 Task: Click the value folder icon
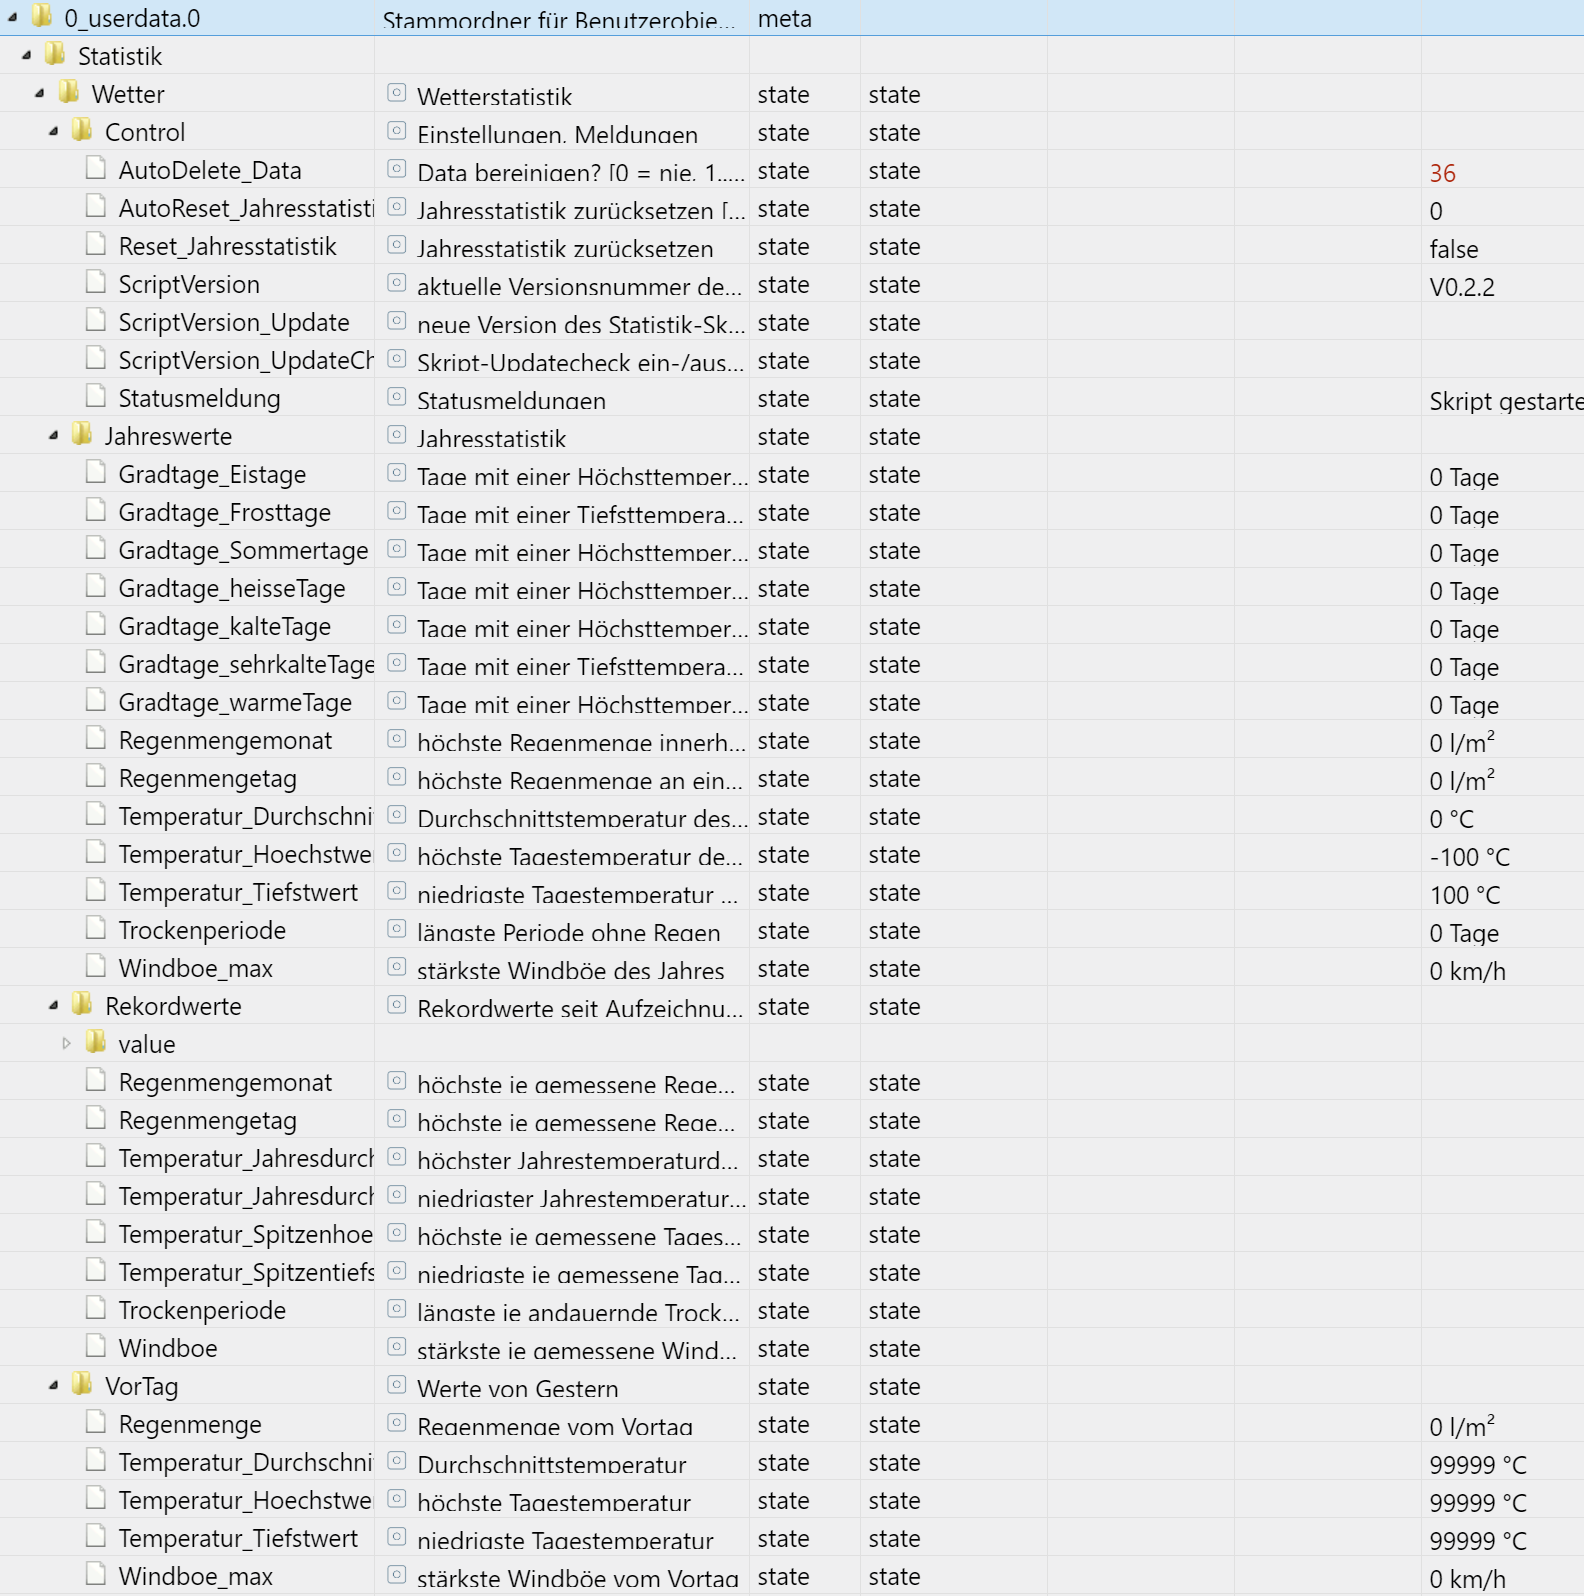click(x=96, y=1042)
